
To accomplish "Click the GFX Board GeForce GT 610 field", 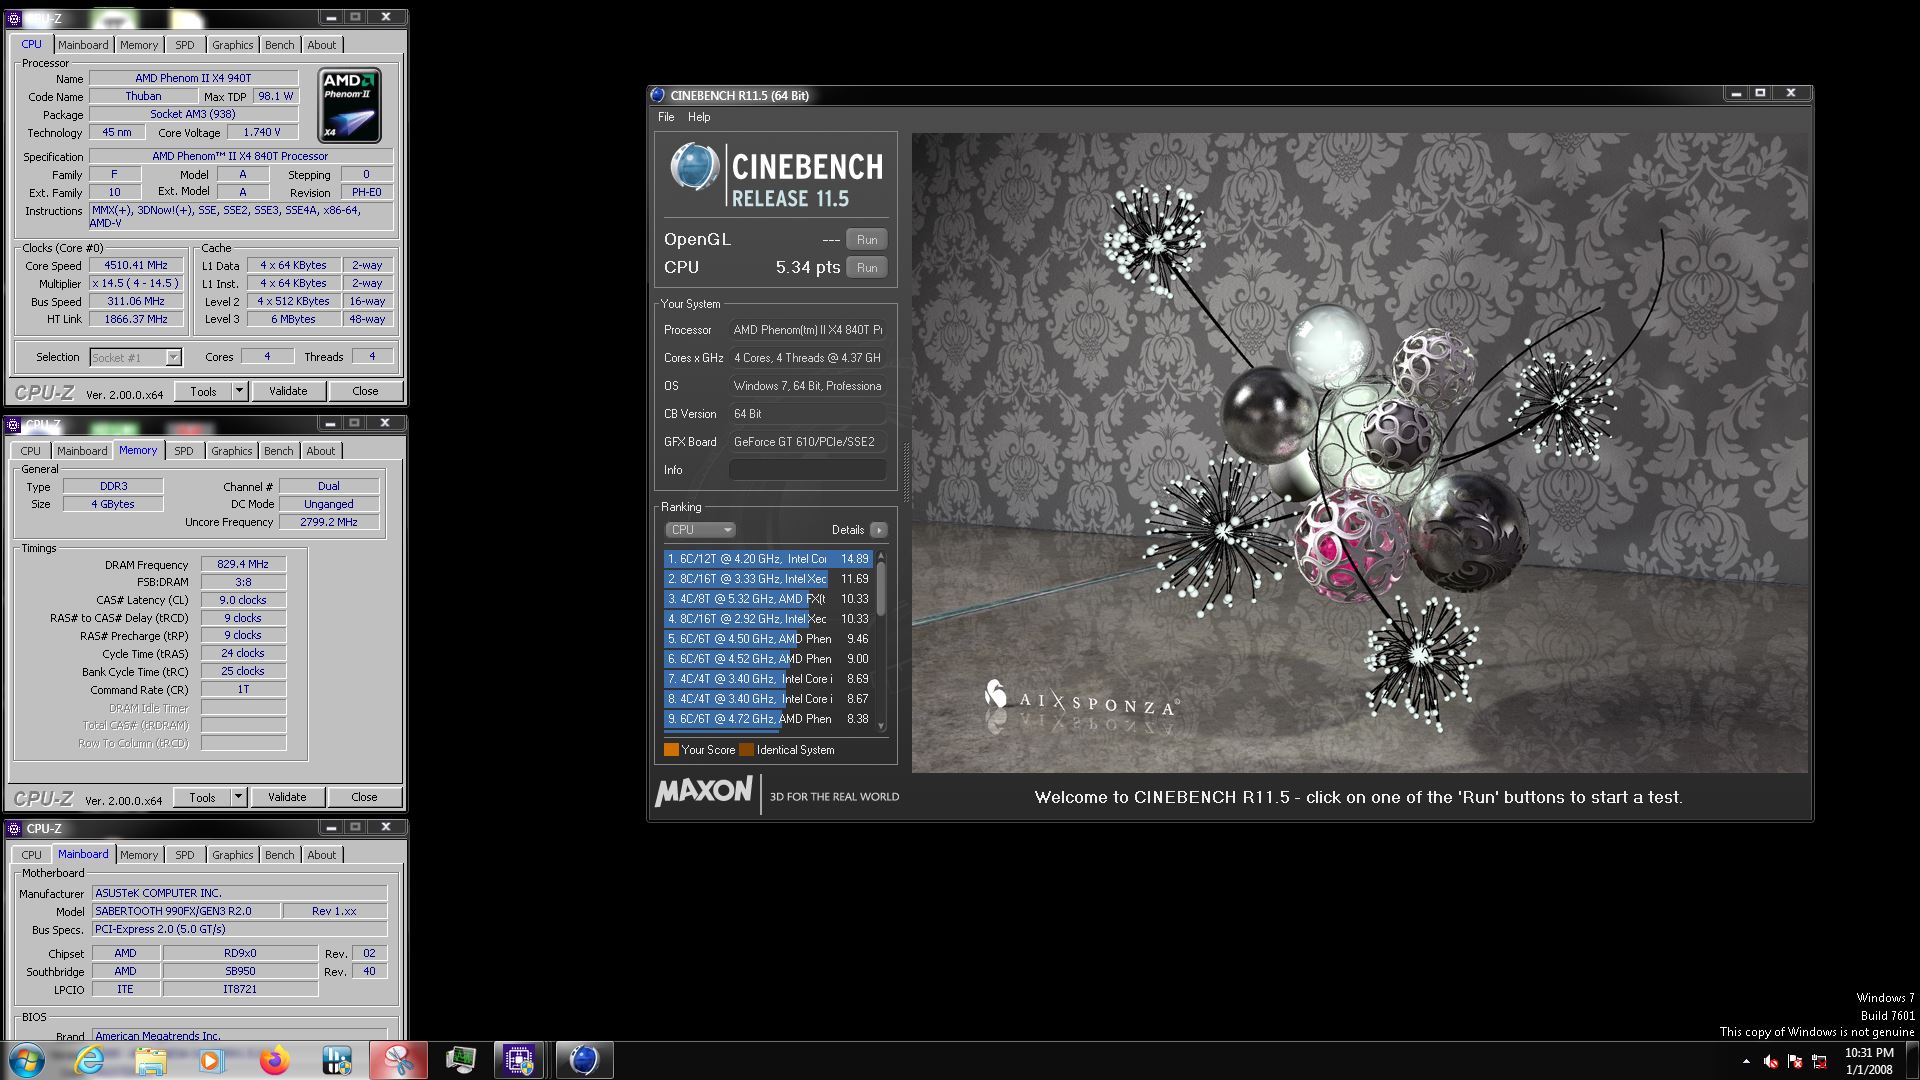I will coord(808,442).
